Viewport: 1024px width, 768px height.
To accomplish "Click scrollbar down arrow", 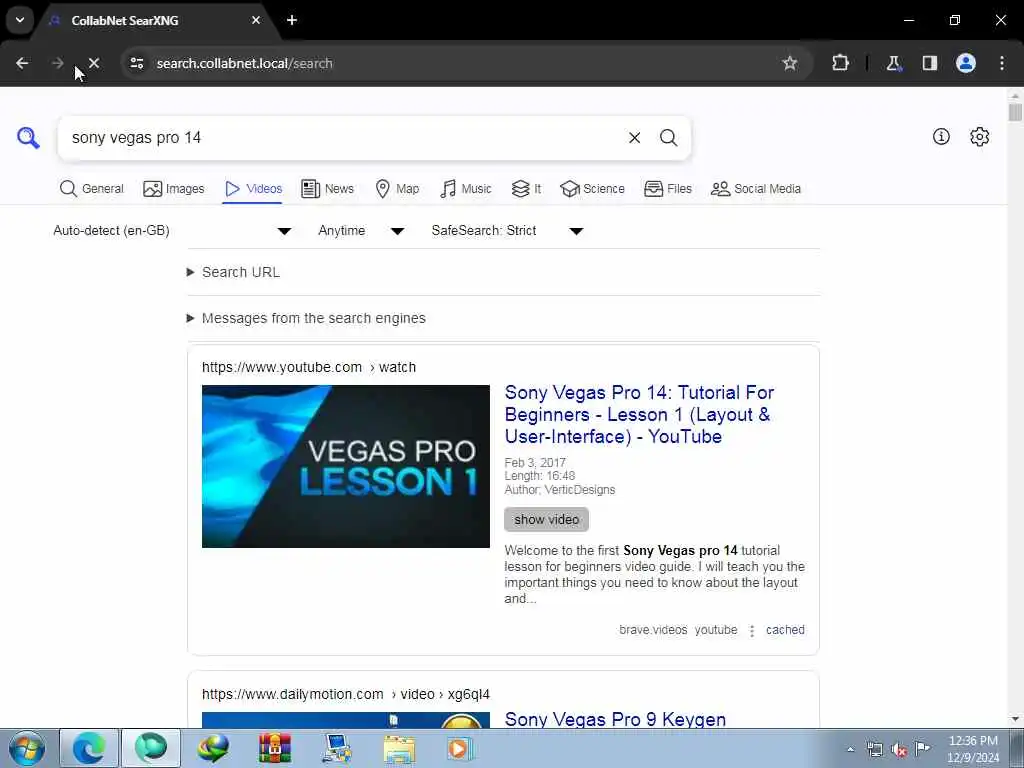I will 1015,719.
